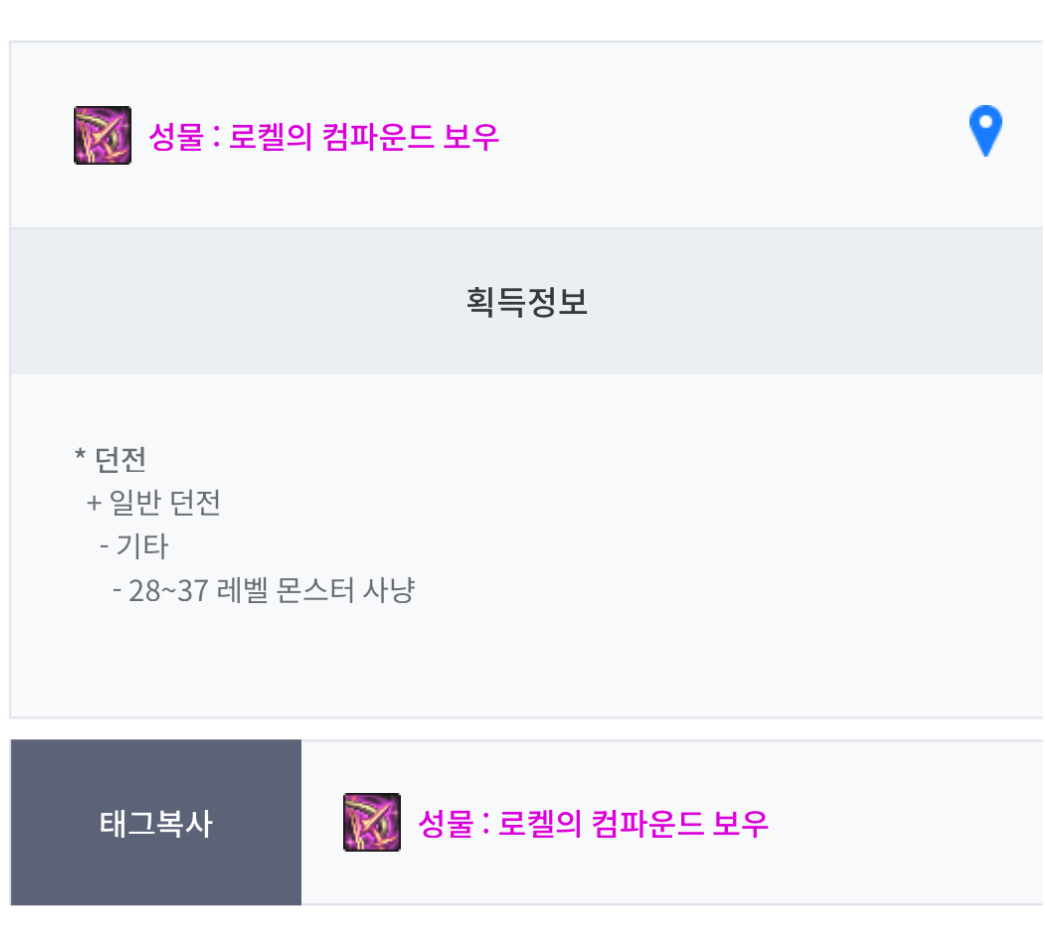Click the 28~37 레벨 몬스터 사냥 line
This screenshot has height=946, width=1045.
click(x=264, y=591)
